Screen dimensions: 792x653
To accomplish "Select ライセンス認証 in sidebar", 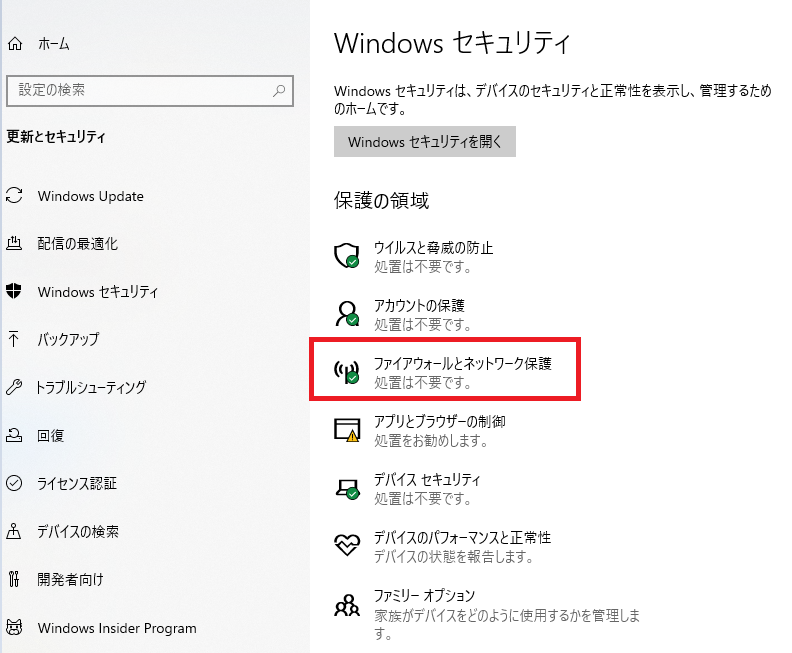I will point(77,483).
